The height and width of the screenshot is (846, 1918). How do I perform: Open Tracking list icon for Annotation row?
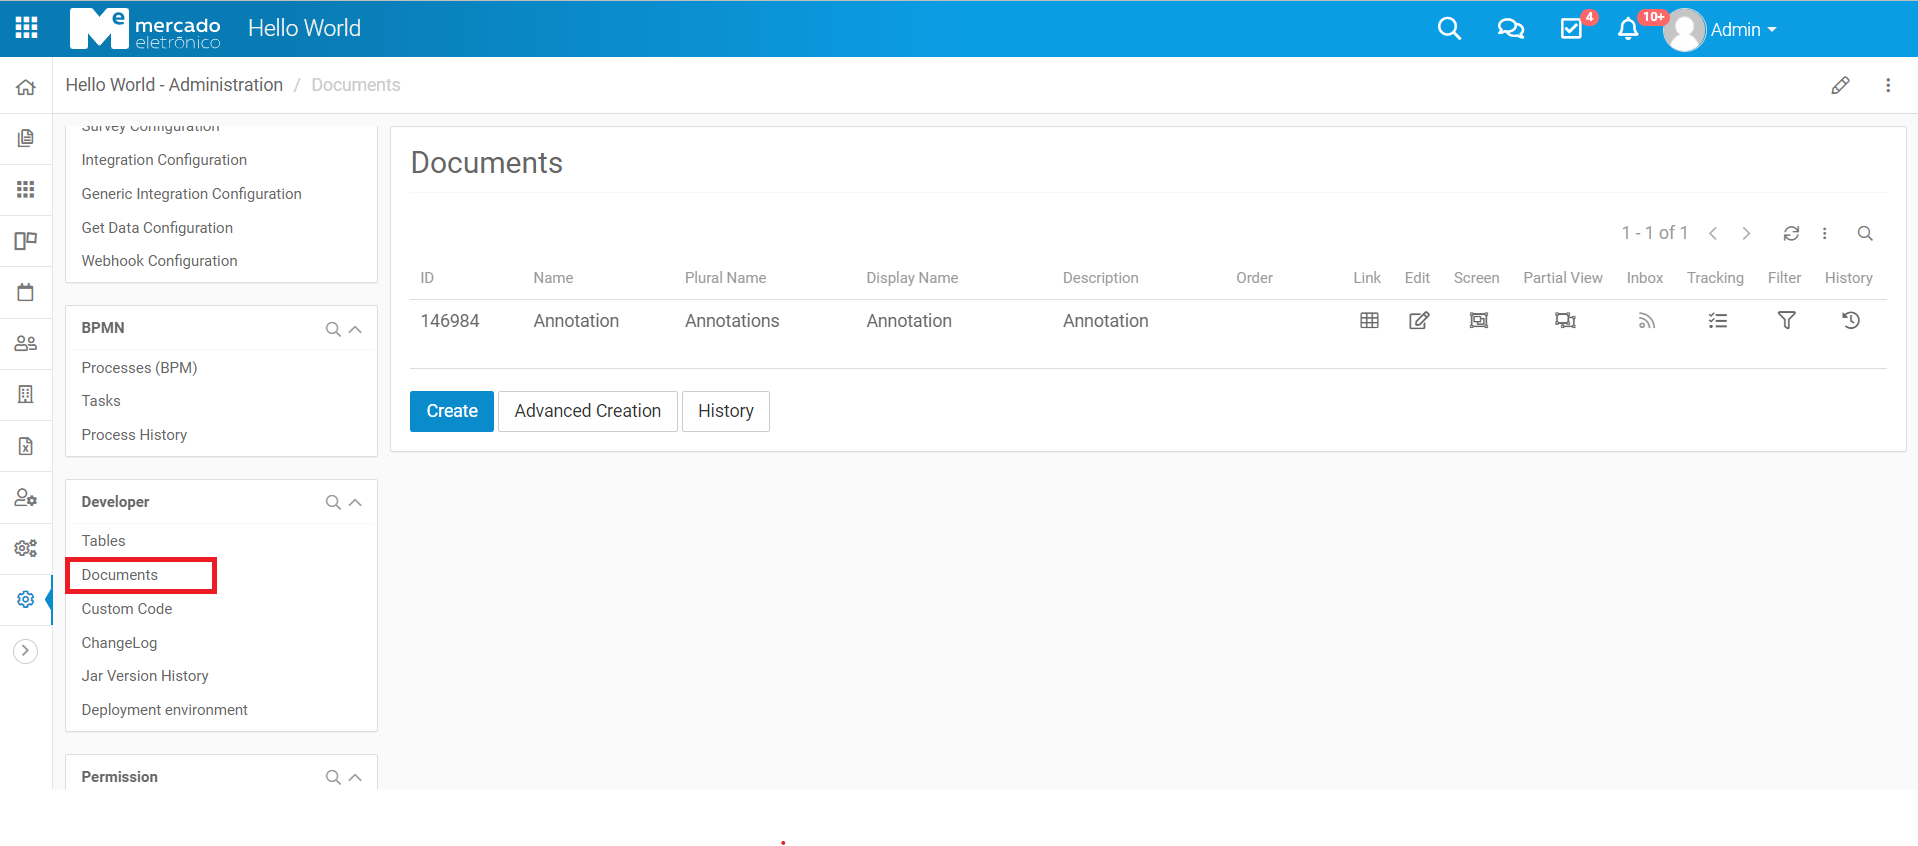coord(1717,320)
